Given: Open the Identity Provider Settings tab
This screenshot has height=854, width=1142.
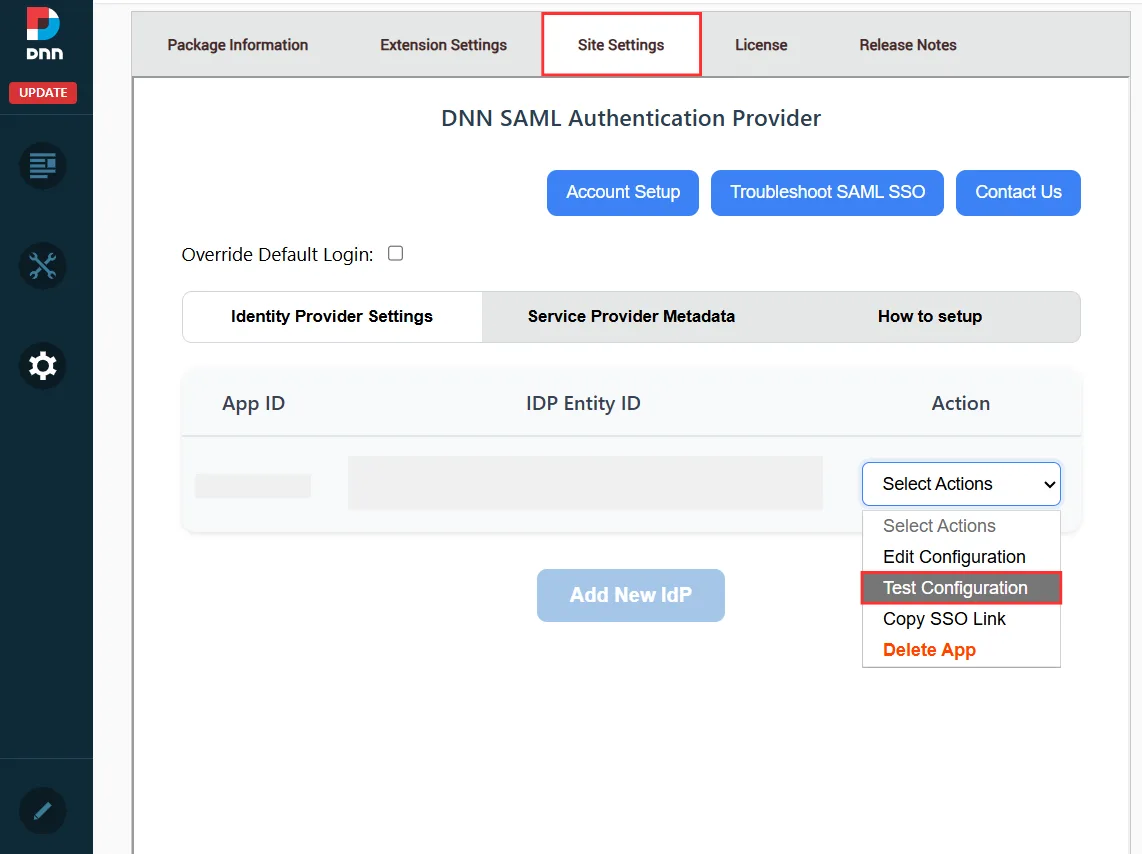Looking at the screenshot, I should click(x=332, y=317).
